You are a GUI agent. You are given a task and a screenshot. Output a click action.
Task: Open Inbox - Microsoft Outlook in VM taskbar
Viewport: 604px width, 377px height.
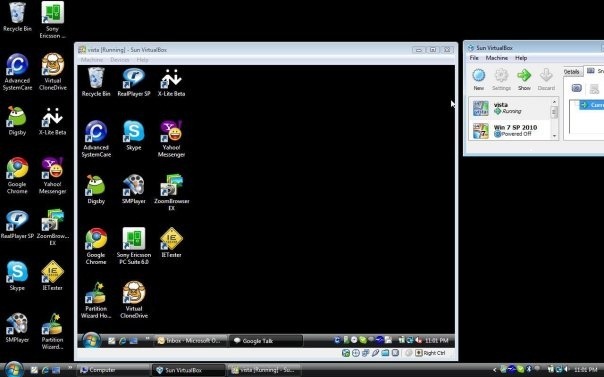[x=191, y=341]
